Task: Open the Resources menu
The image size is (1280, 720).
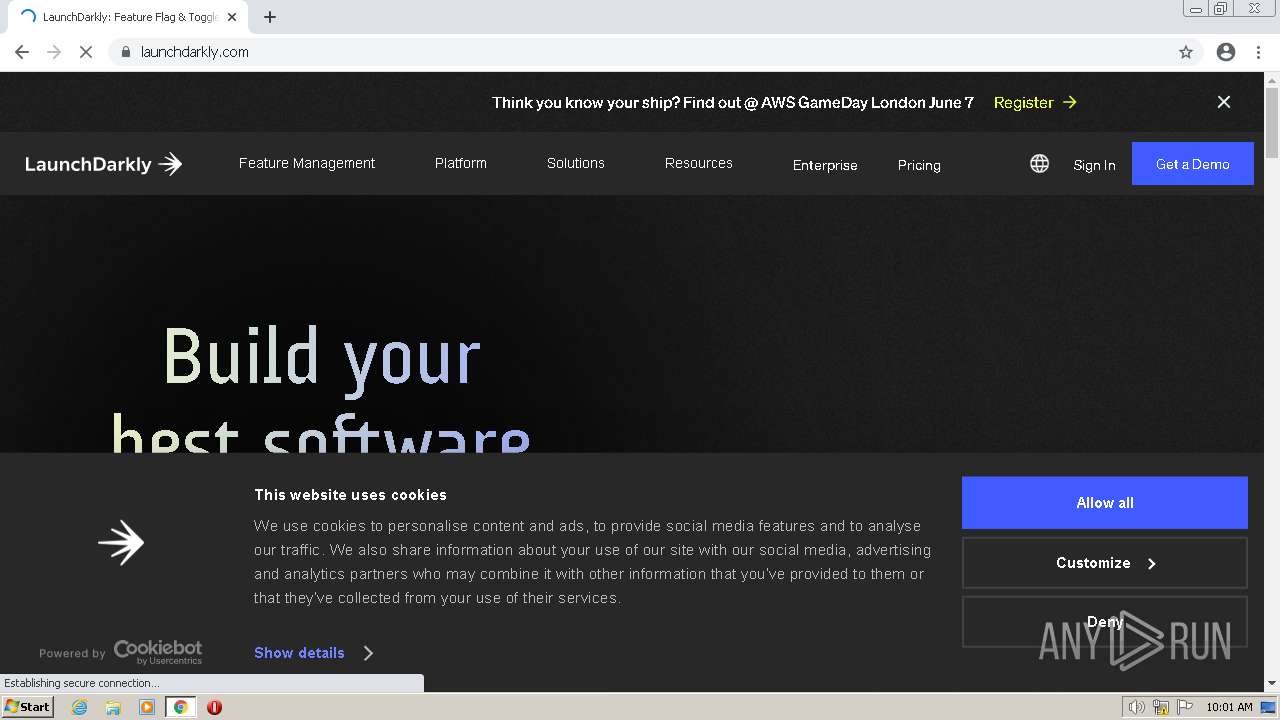Action: click(x=699, y=163)
